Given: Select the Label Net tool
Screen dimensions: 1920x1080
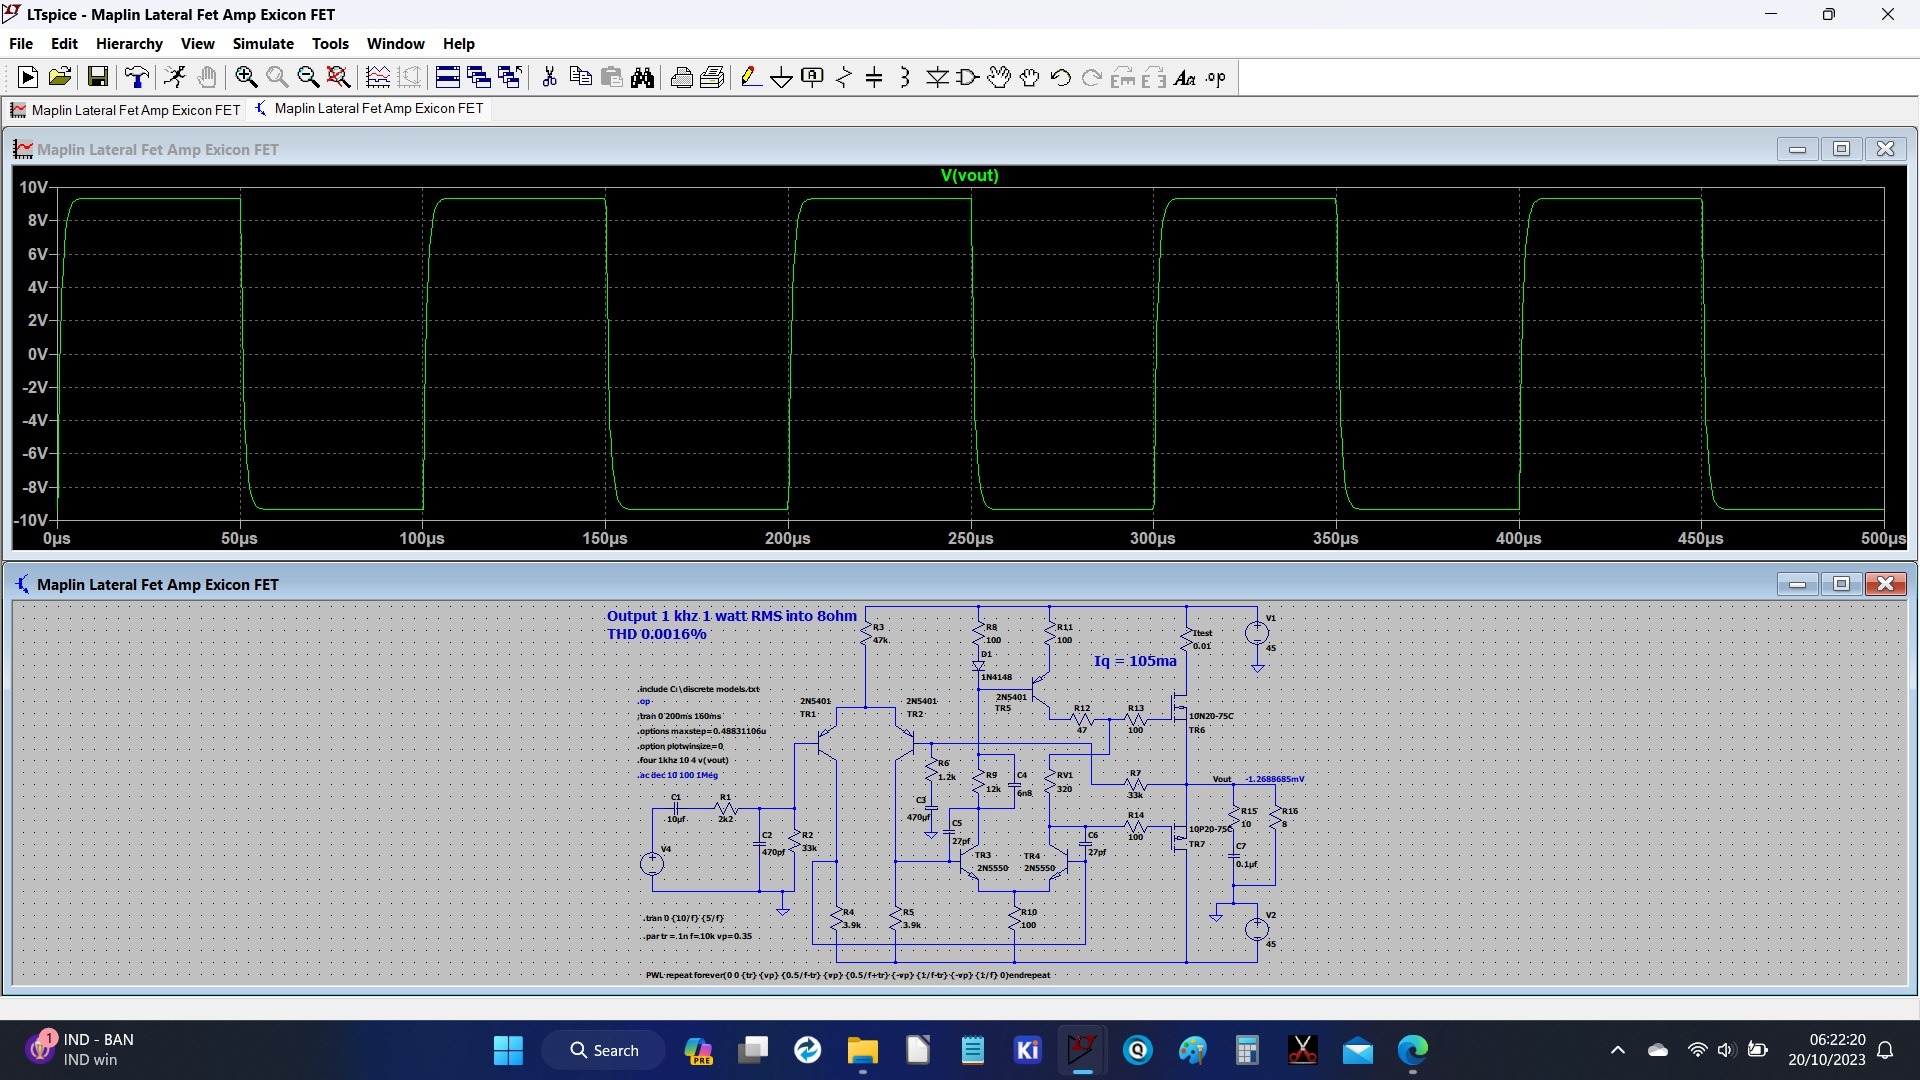Looking at the screenshot, I should [x=813, y=77].
